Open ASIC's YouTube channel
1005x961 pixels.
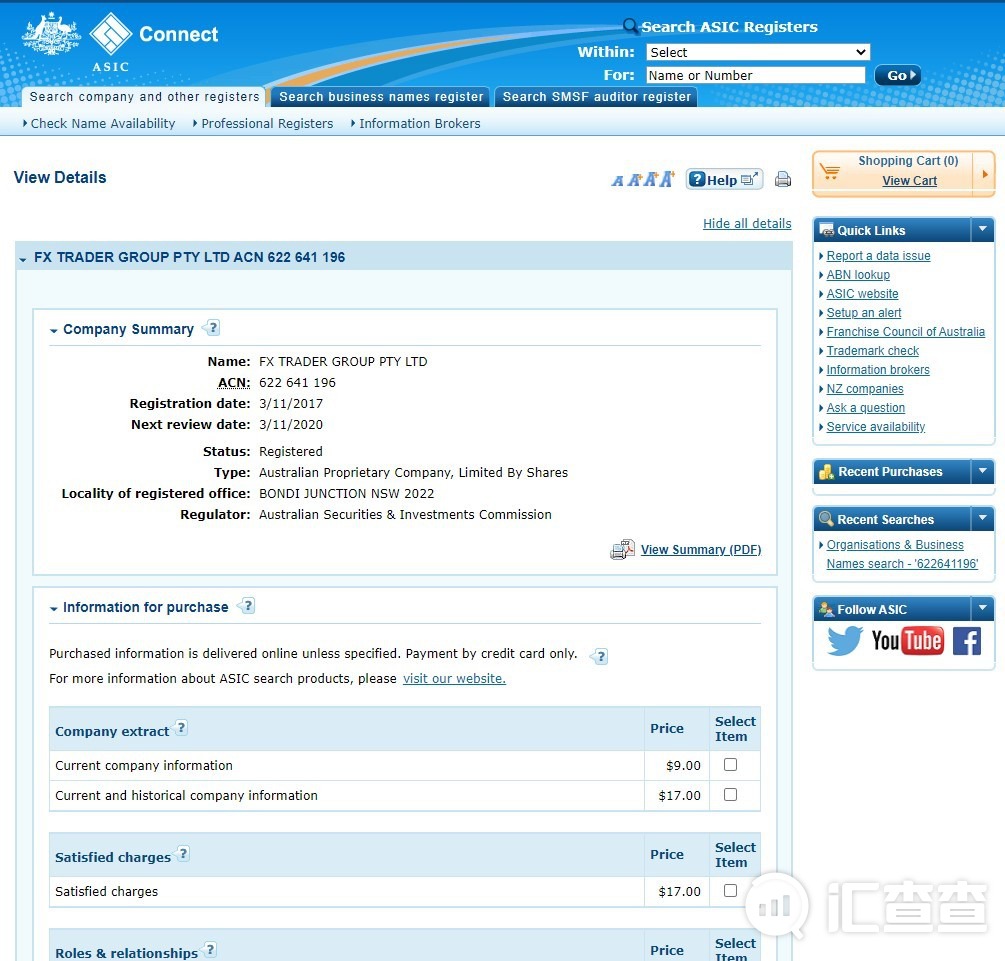click(x=907, y=640)
